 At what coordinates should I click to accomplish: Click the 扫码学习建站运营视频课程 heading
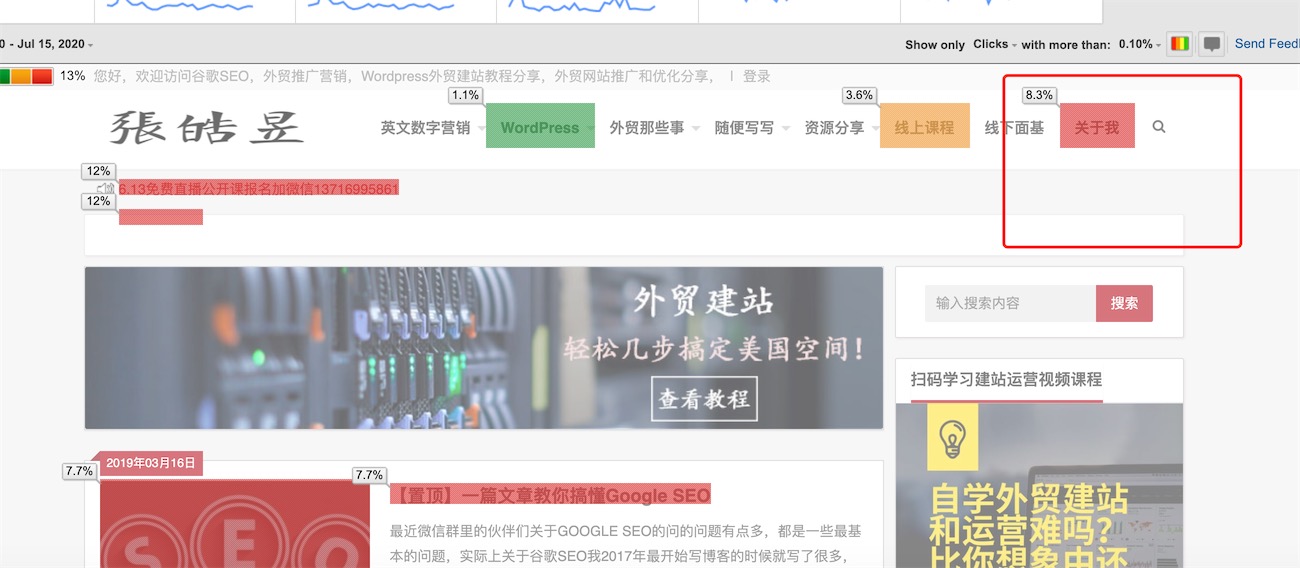pos(1006,380)
